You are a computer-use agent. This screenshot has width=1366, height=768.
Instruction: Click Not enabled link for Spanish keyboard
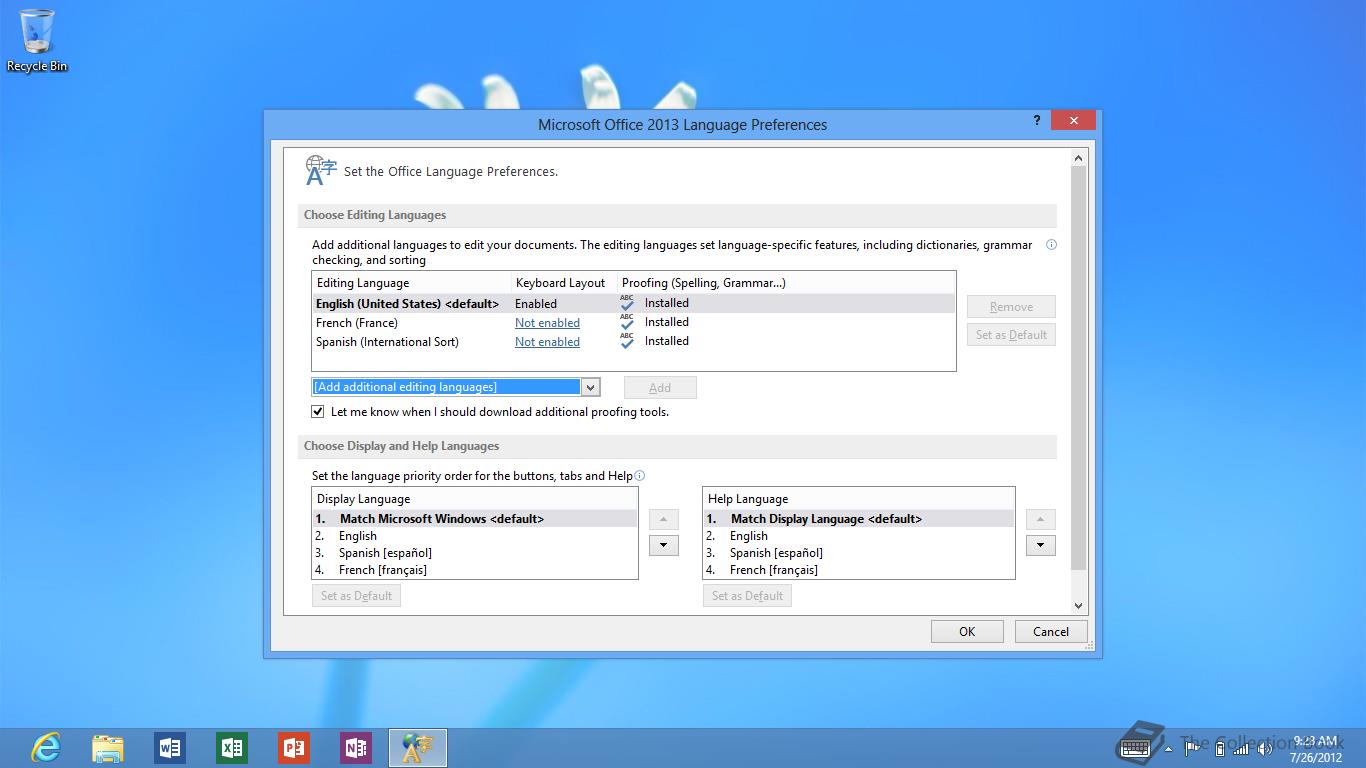tap(547, 342)
